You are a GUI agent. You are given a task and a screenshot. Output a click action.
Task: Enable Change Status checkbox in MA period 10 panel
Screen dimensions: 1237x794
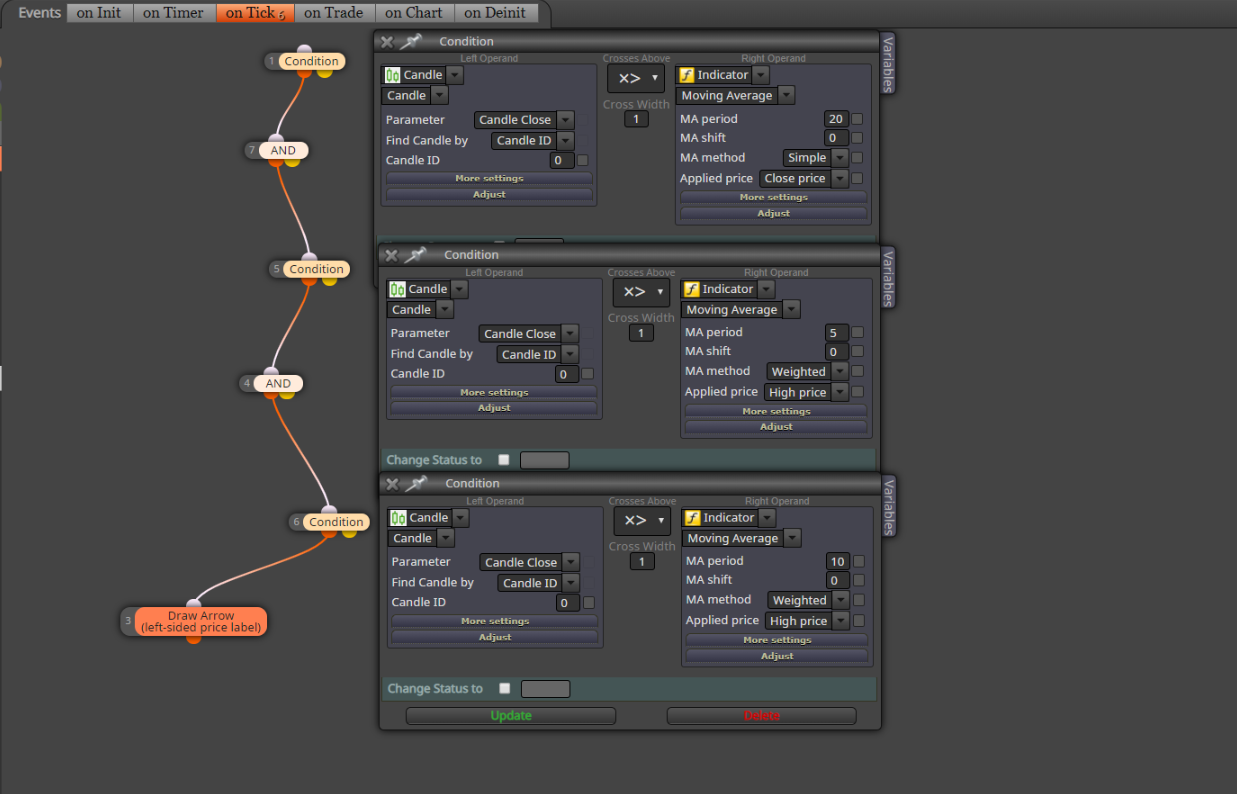tap(505, 688)
